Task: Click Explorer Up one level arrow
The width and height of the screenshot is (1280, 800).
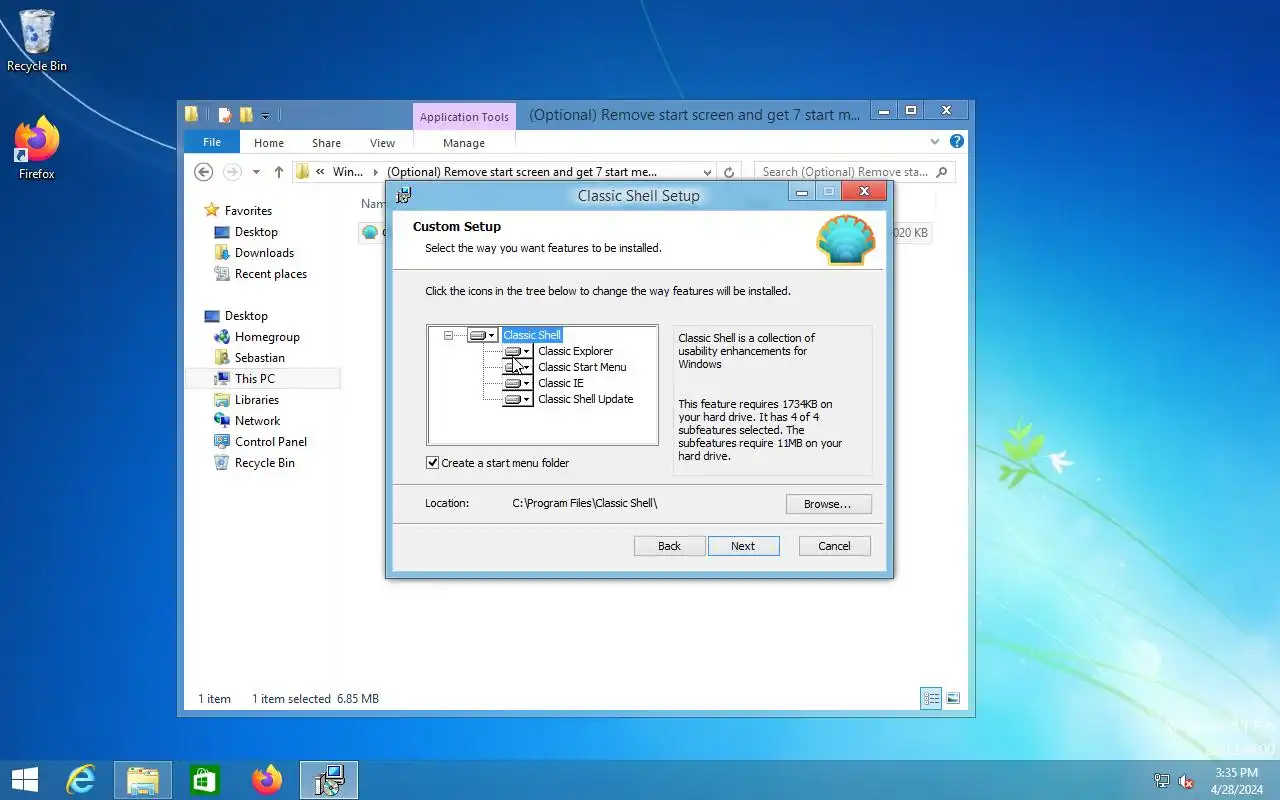Action: [x=279, y=172]
